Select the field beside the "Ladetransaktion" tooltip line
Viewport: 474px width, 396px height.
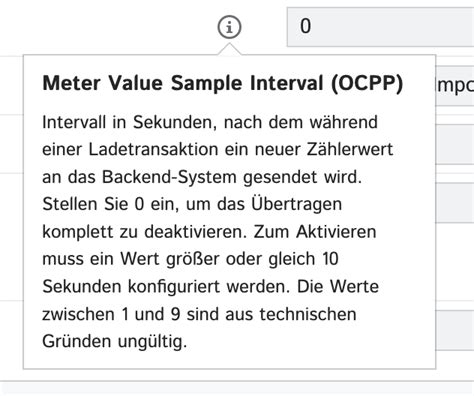[x=455, y=144]
